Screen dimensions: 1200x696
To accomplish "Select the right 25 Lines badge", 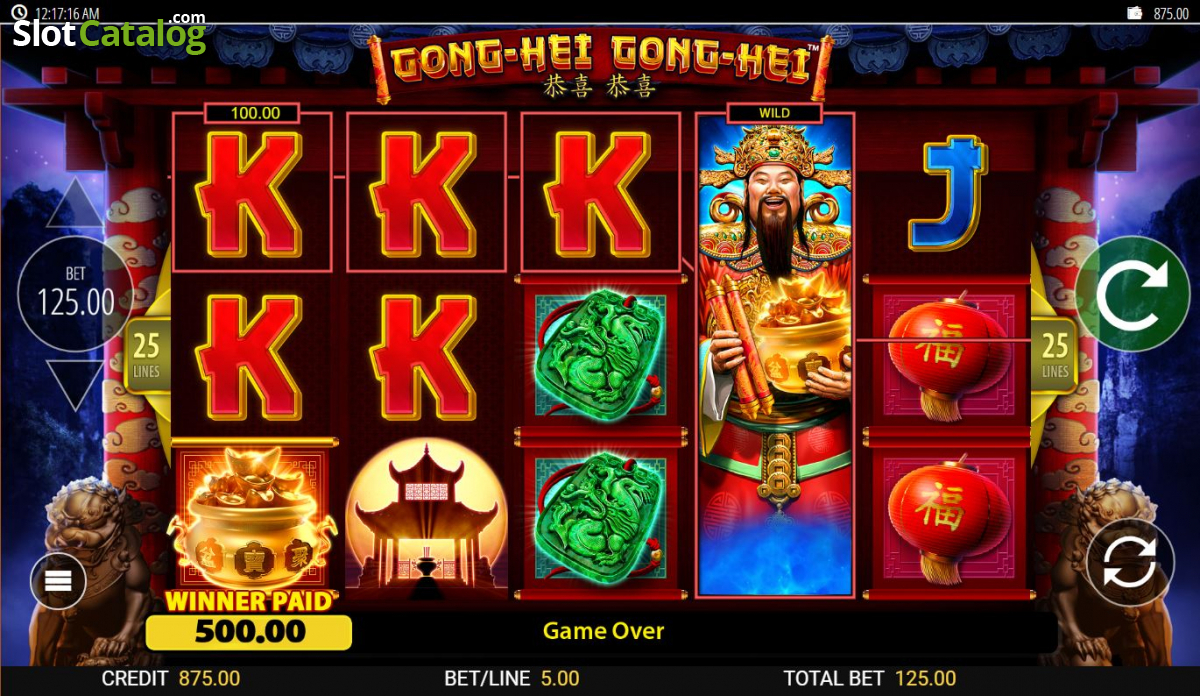I will [x=1055, y=356].
